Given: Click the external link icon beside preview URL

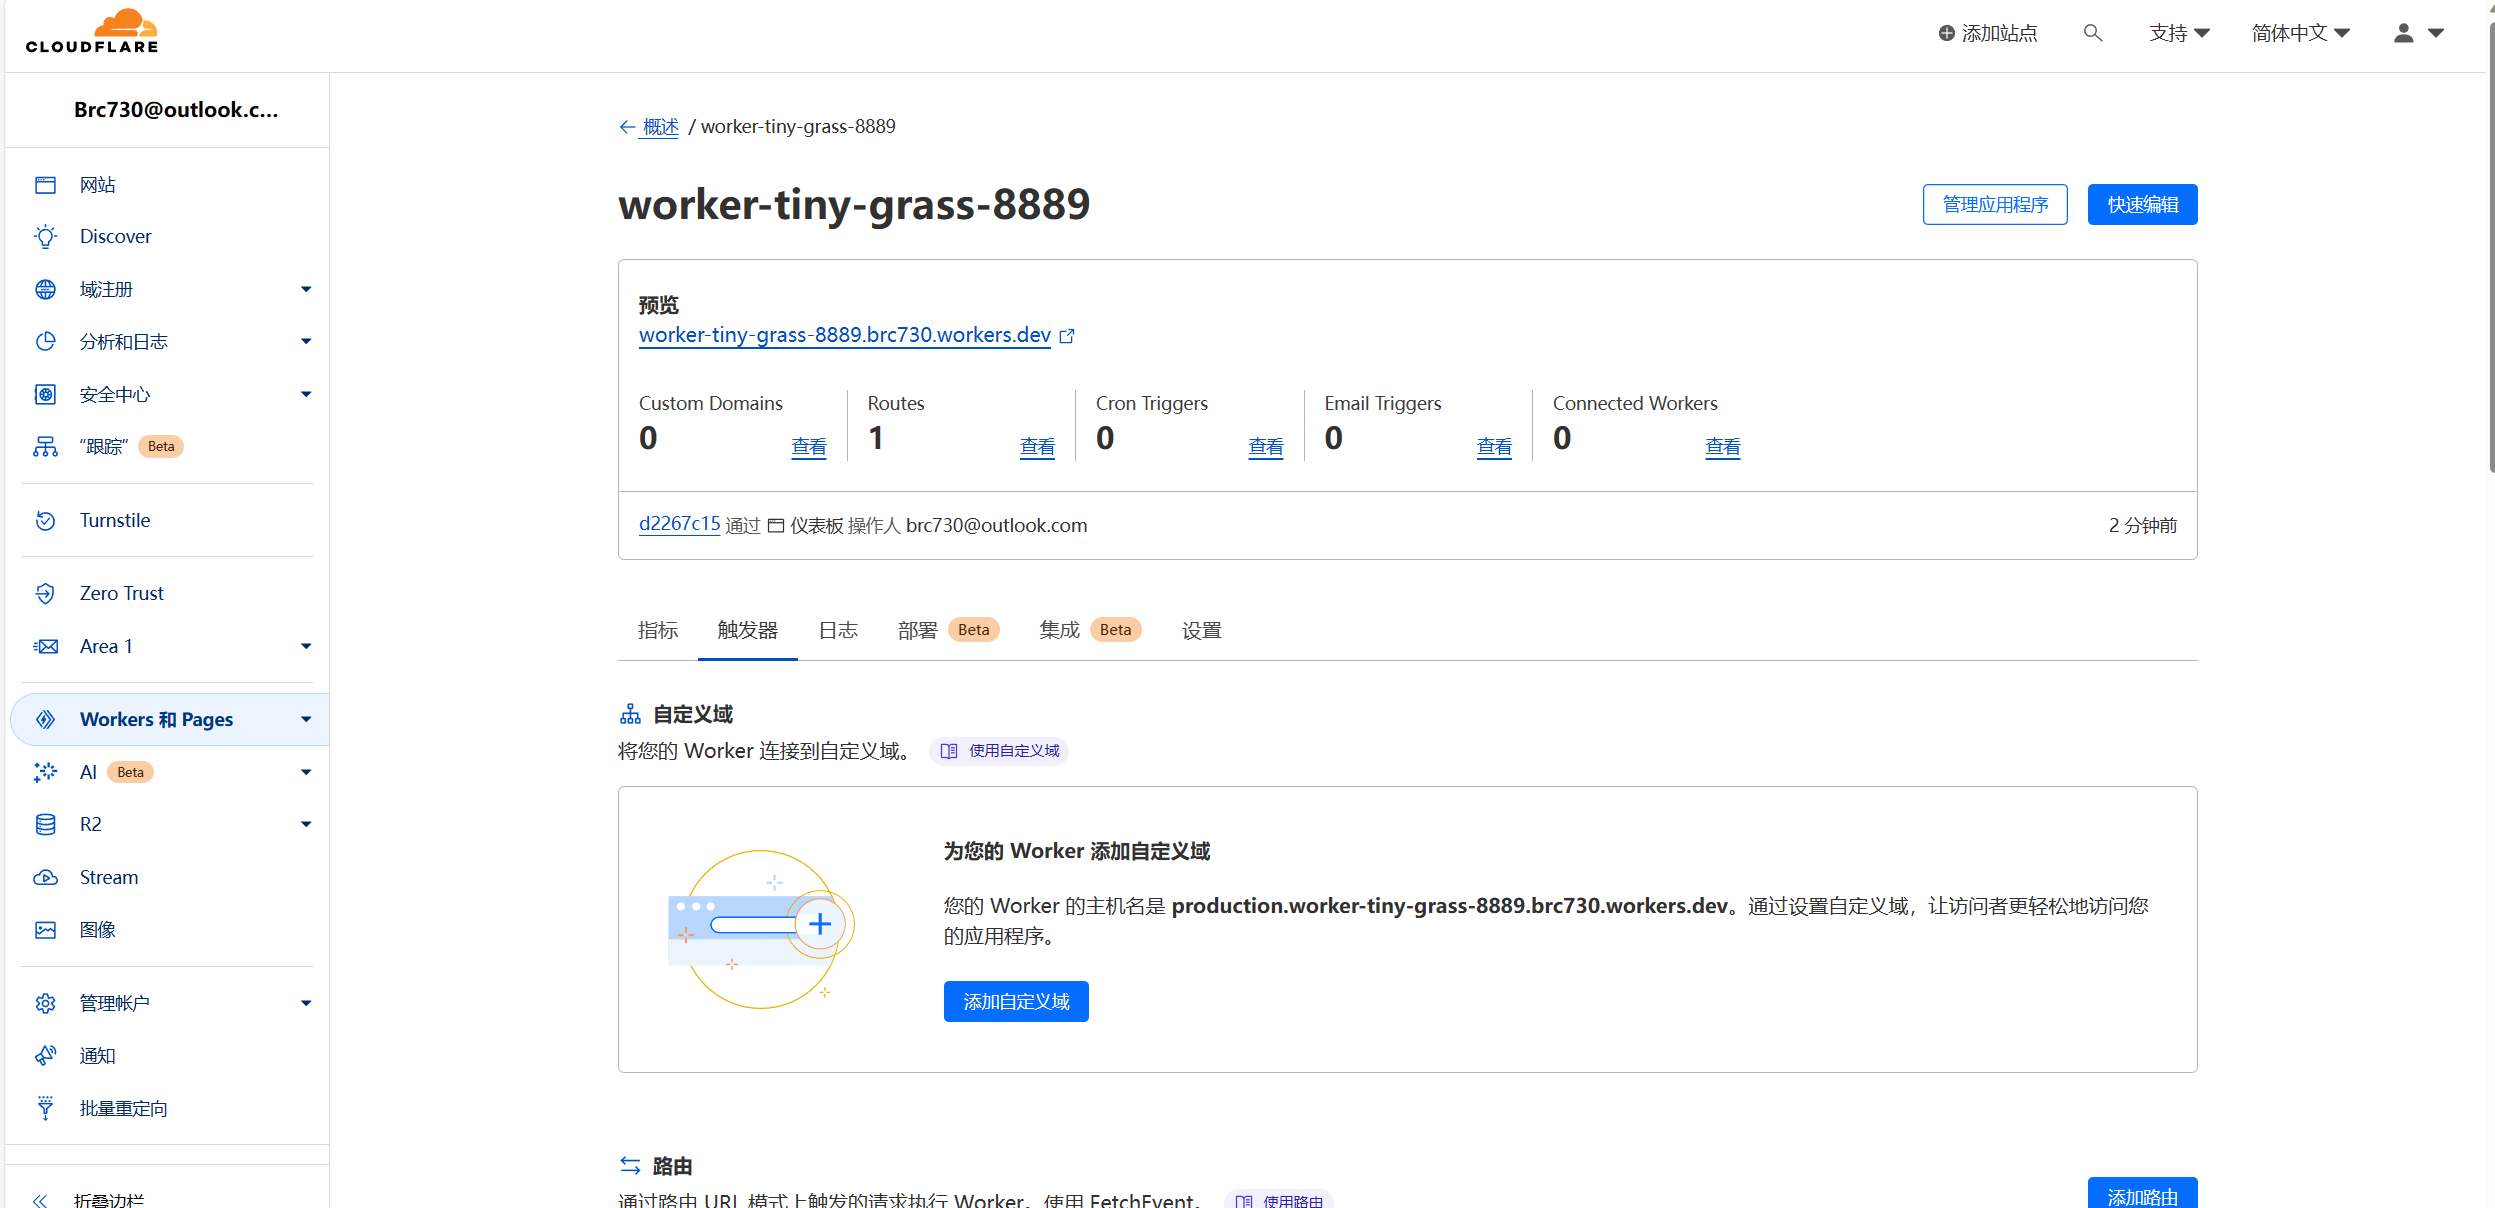Looking at the screenshot, I should (1067, 336).
